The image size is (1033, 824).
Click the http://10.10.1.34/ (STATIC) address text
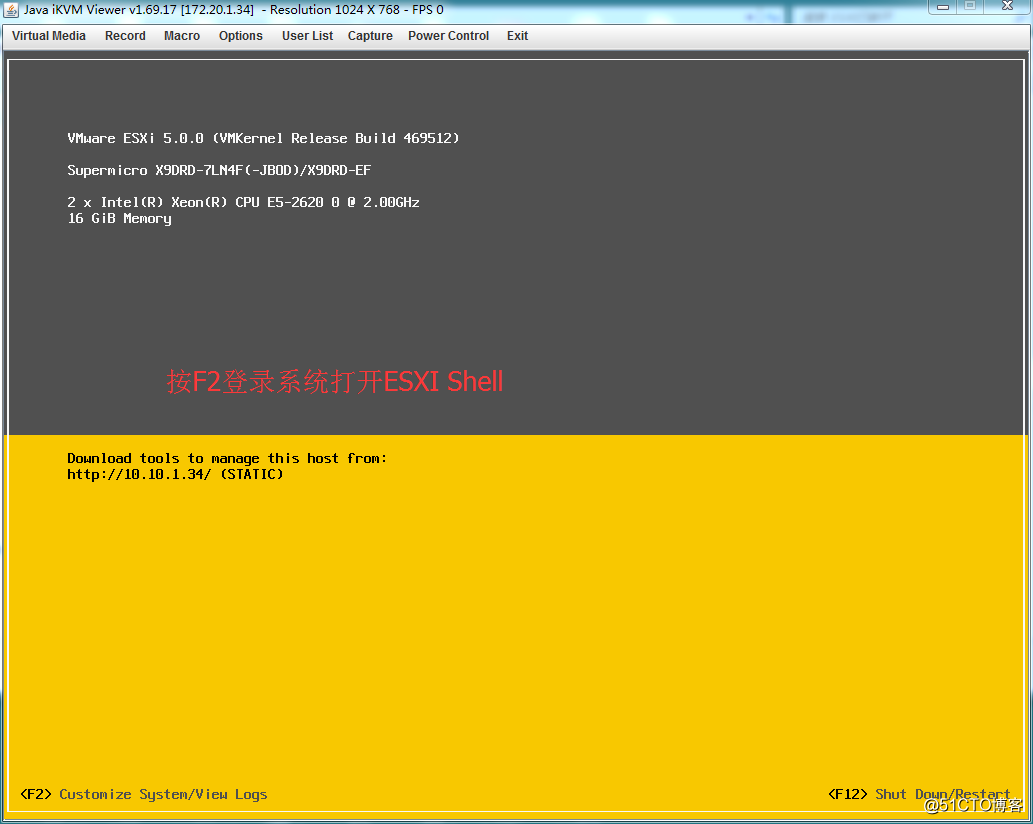pyautogui.click(x=175, y=474)
